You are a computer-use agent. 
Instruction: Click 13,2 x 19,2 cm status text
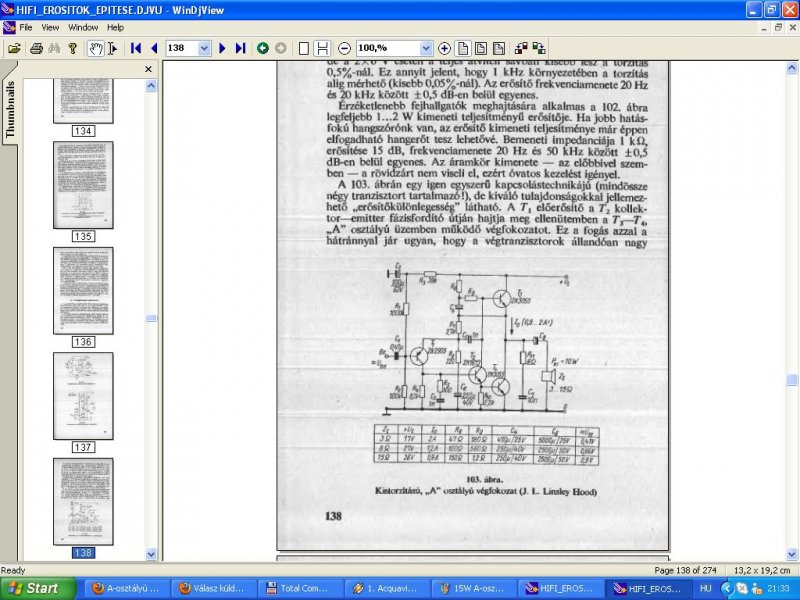[762, 570]
